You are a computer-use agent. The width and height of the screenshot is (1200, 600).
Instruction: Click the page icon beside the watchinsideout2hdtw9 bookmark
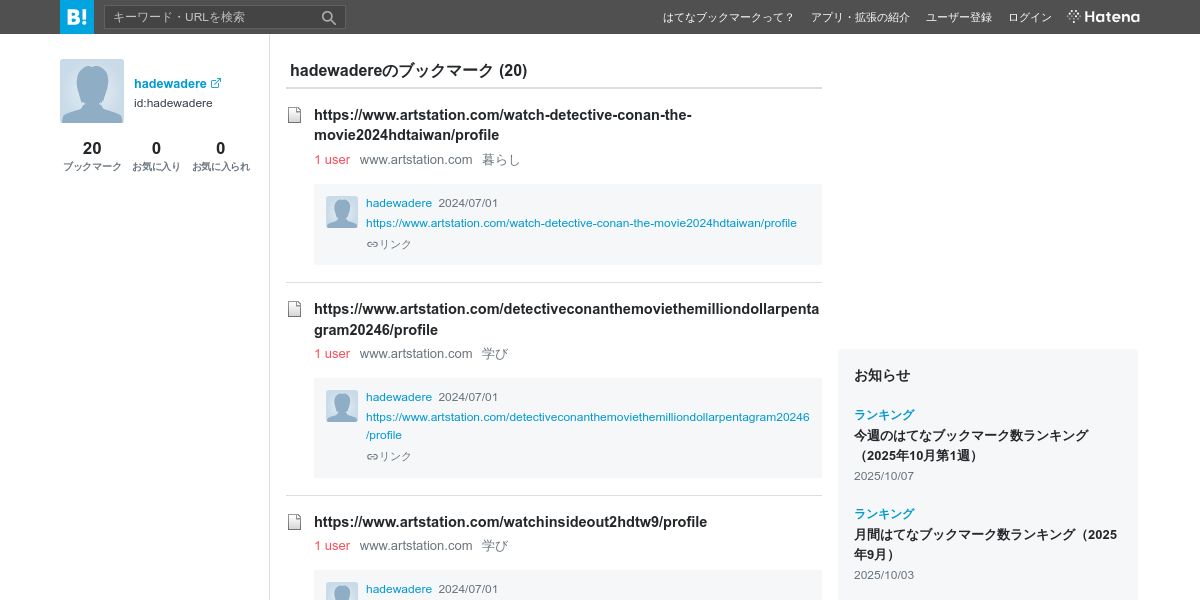(x=295, y=522)
